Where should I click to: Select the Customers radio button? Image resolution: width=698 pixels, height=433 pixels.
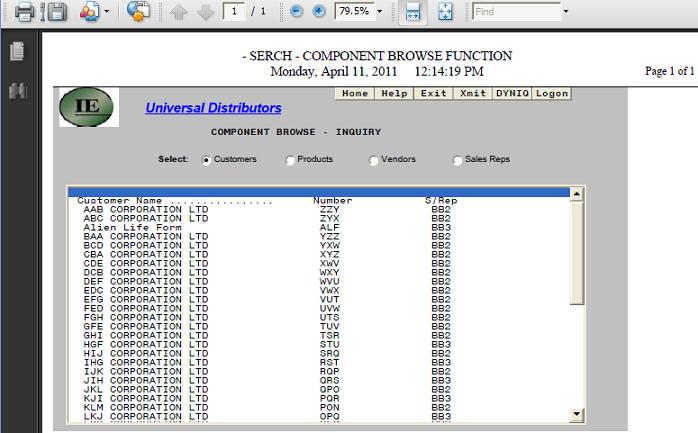pyautogui.click(x=206, y=160)
